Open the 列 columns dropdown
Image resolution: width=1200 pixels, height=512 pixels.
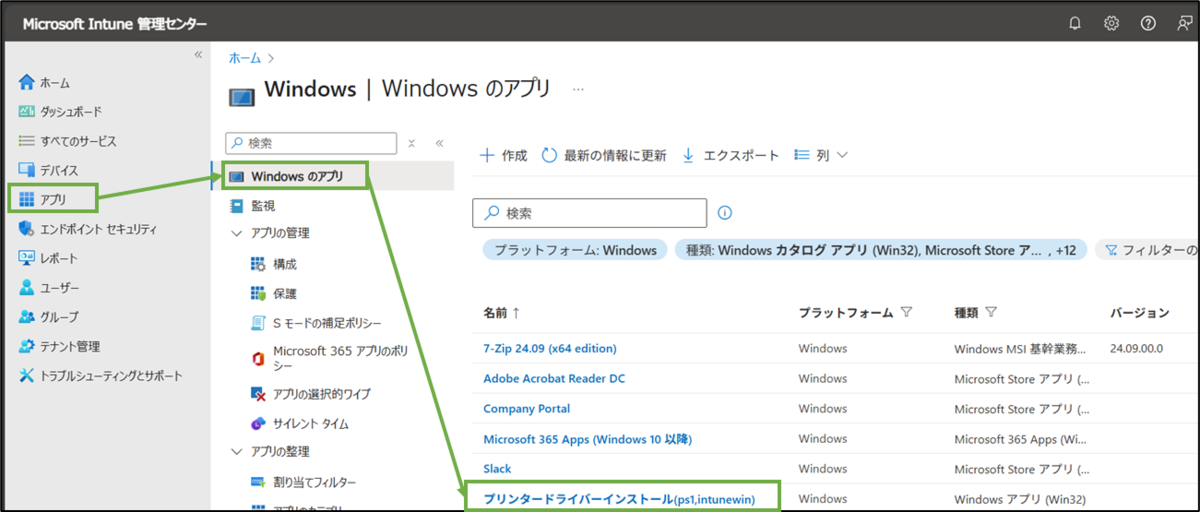(x=821, y=155)
